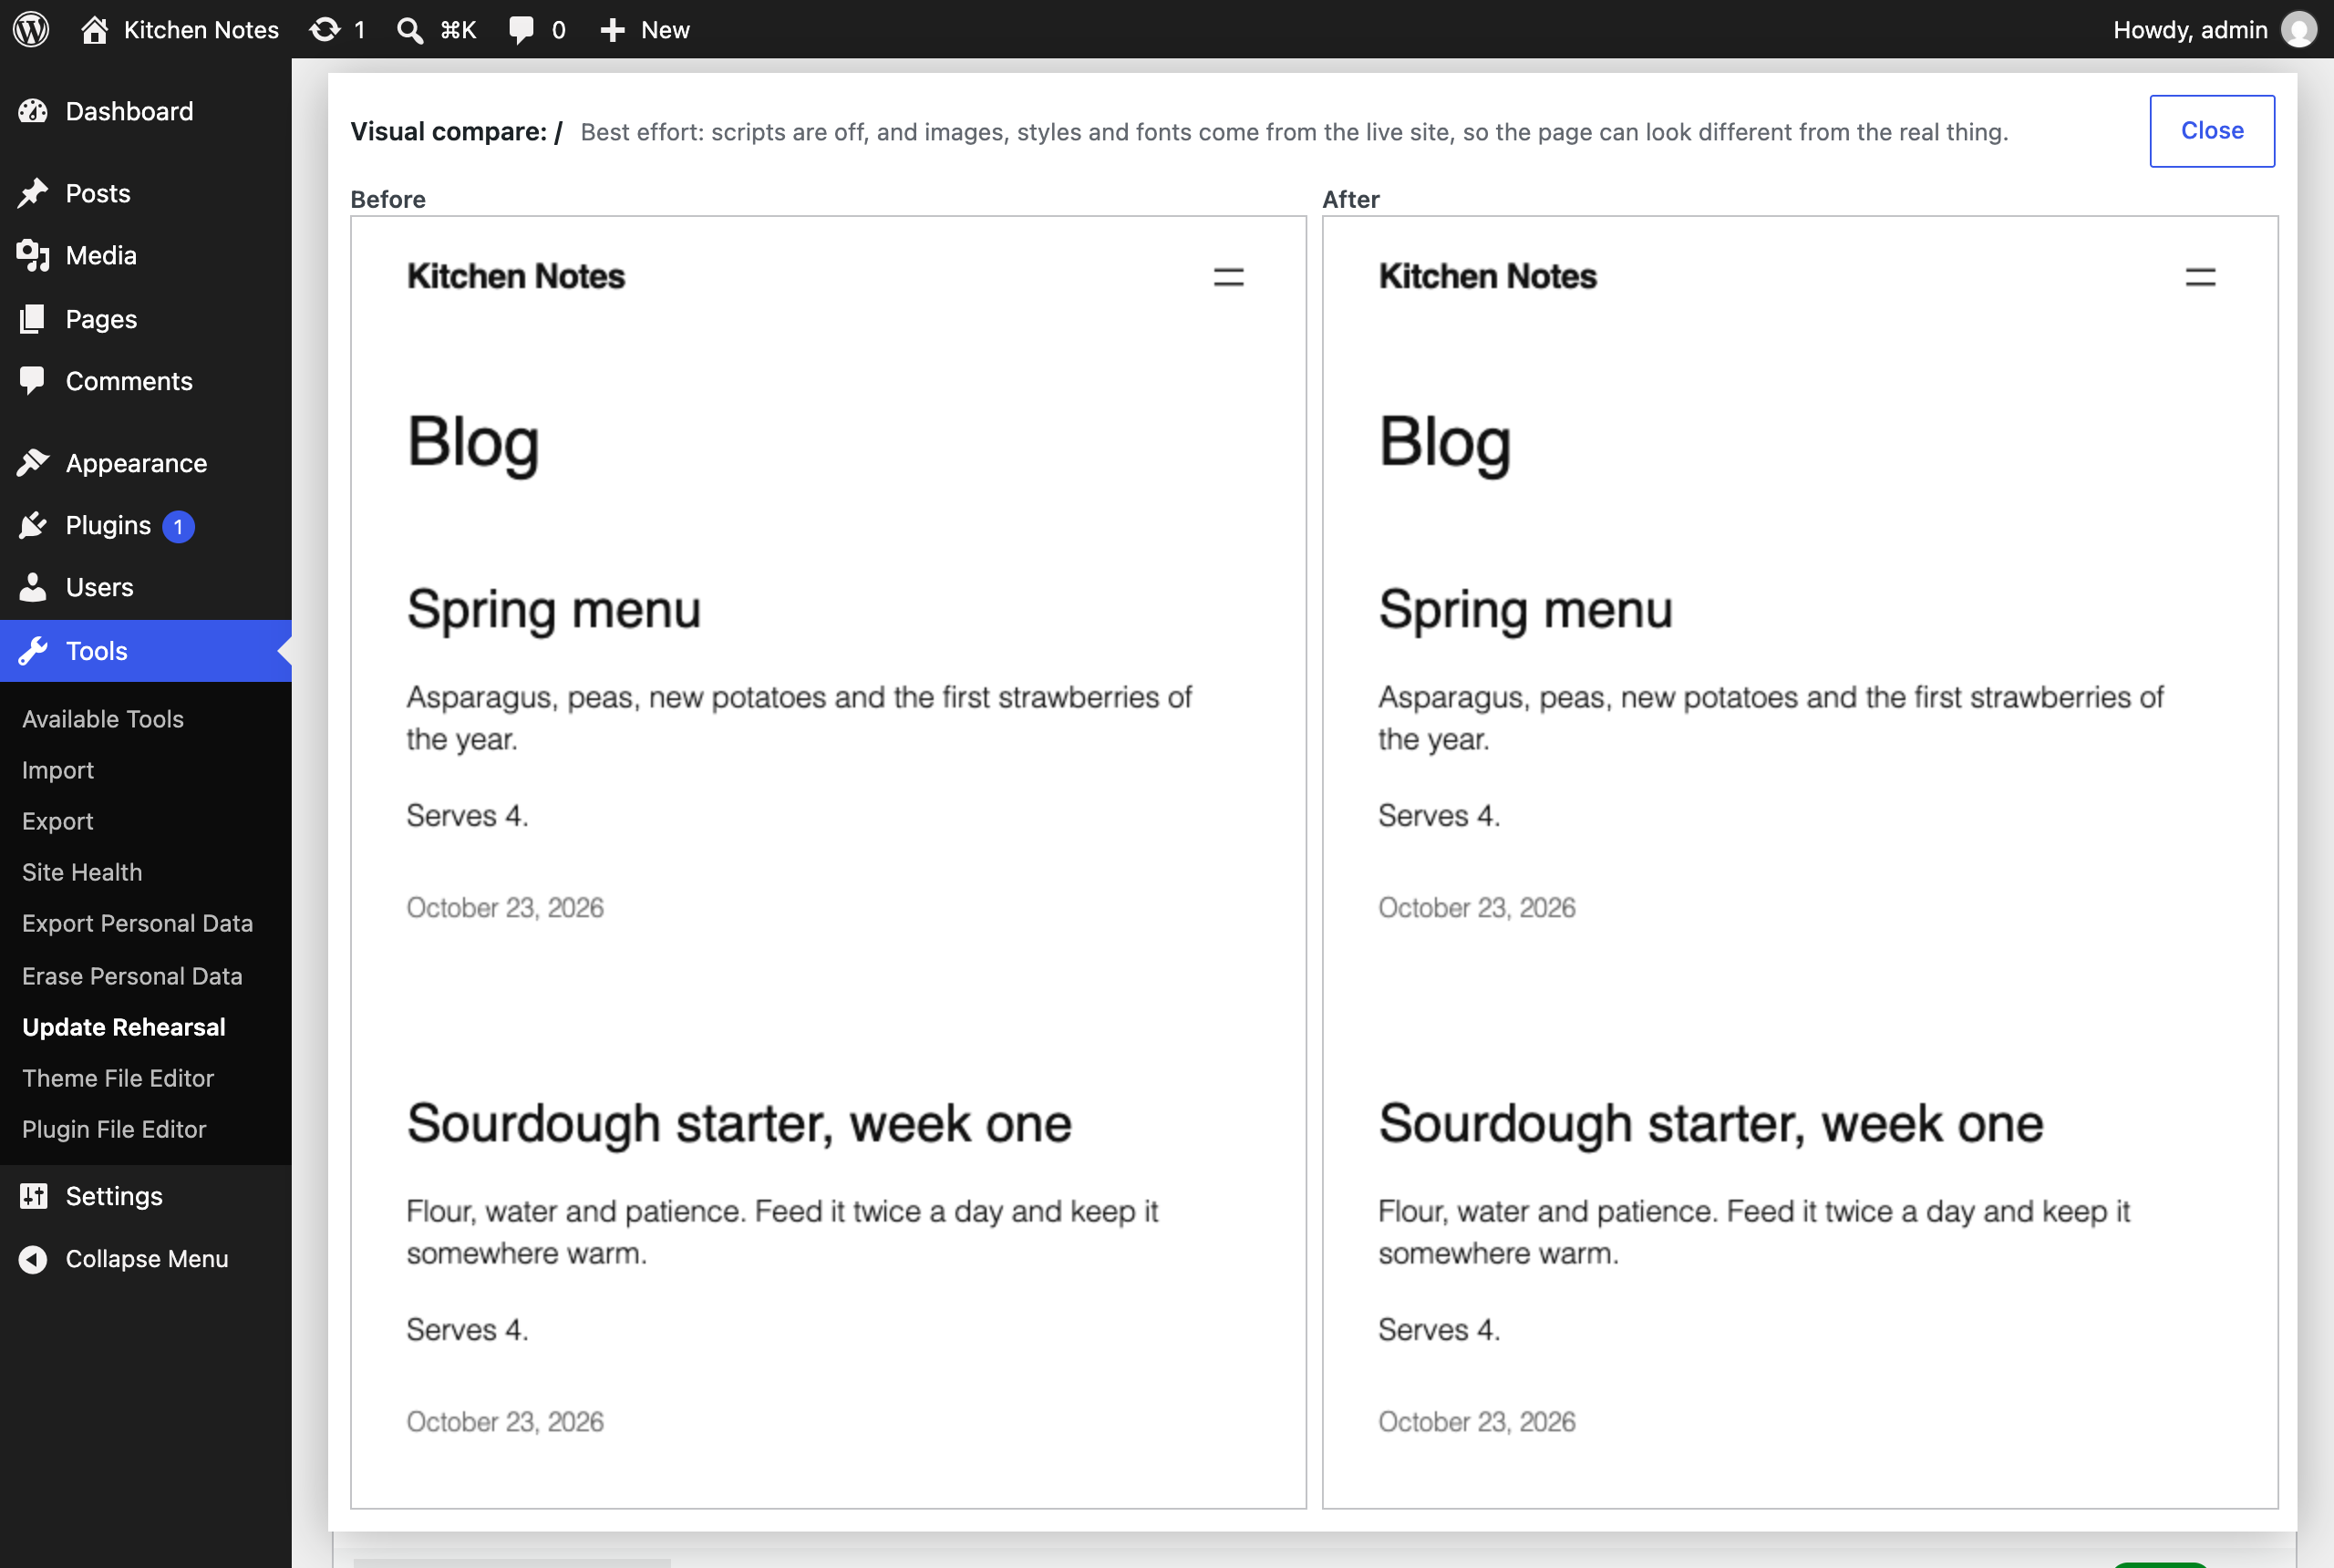This screenshot has height=1568, width=2334.
Task: Click the Plugins update count badge
Action: tap(178, 526)
